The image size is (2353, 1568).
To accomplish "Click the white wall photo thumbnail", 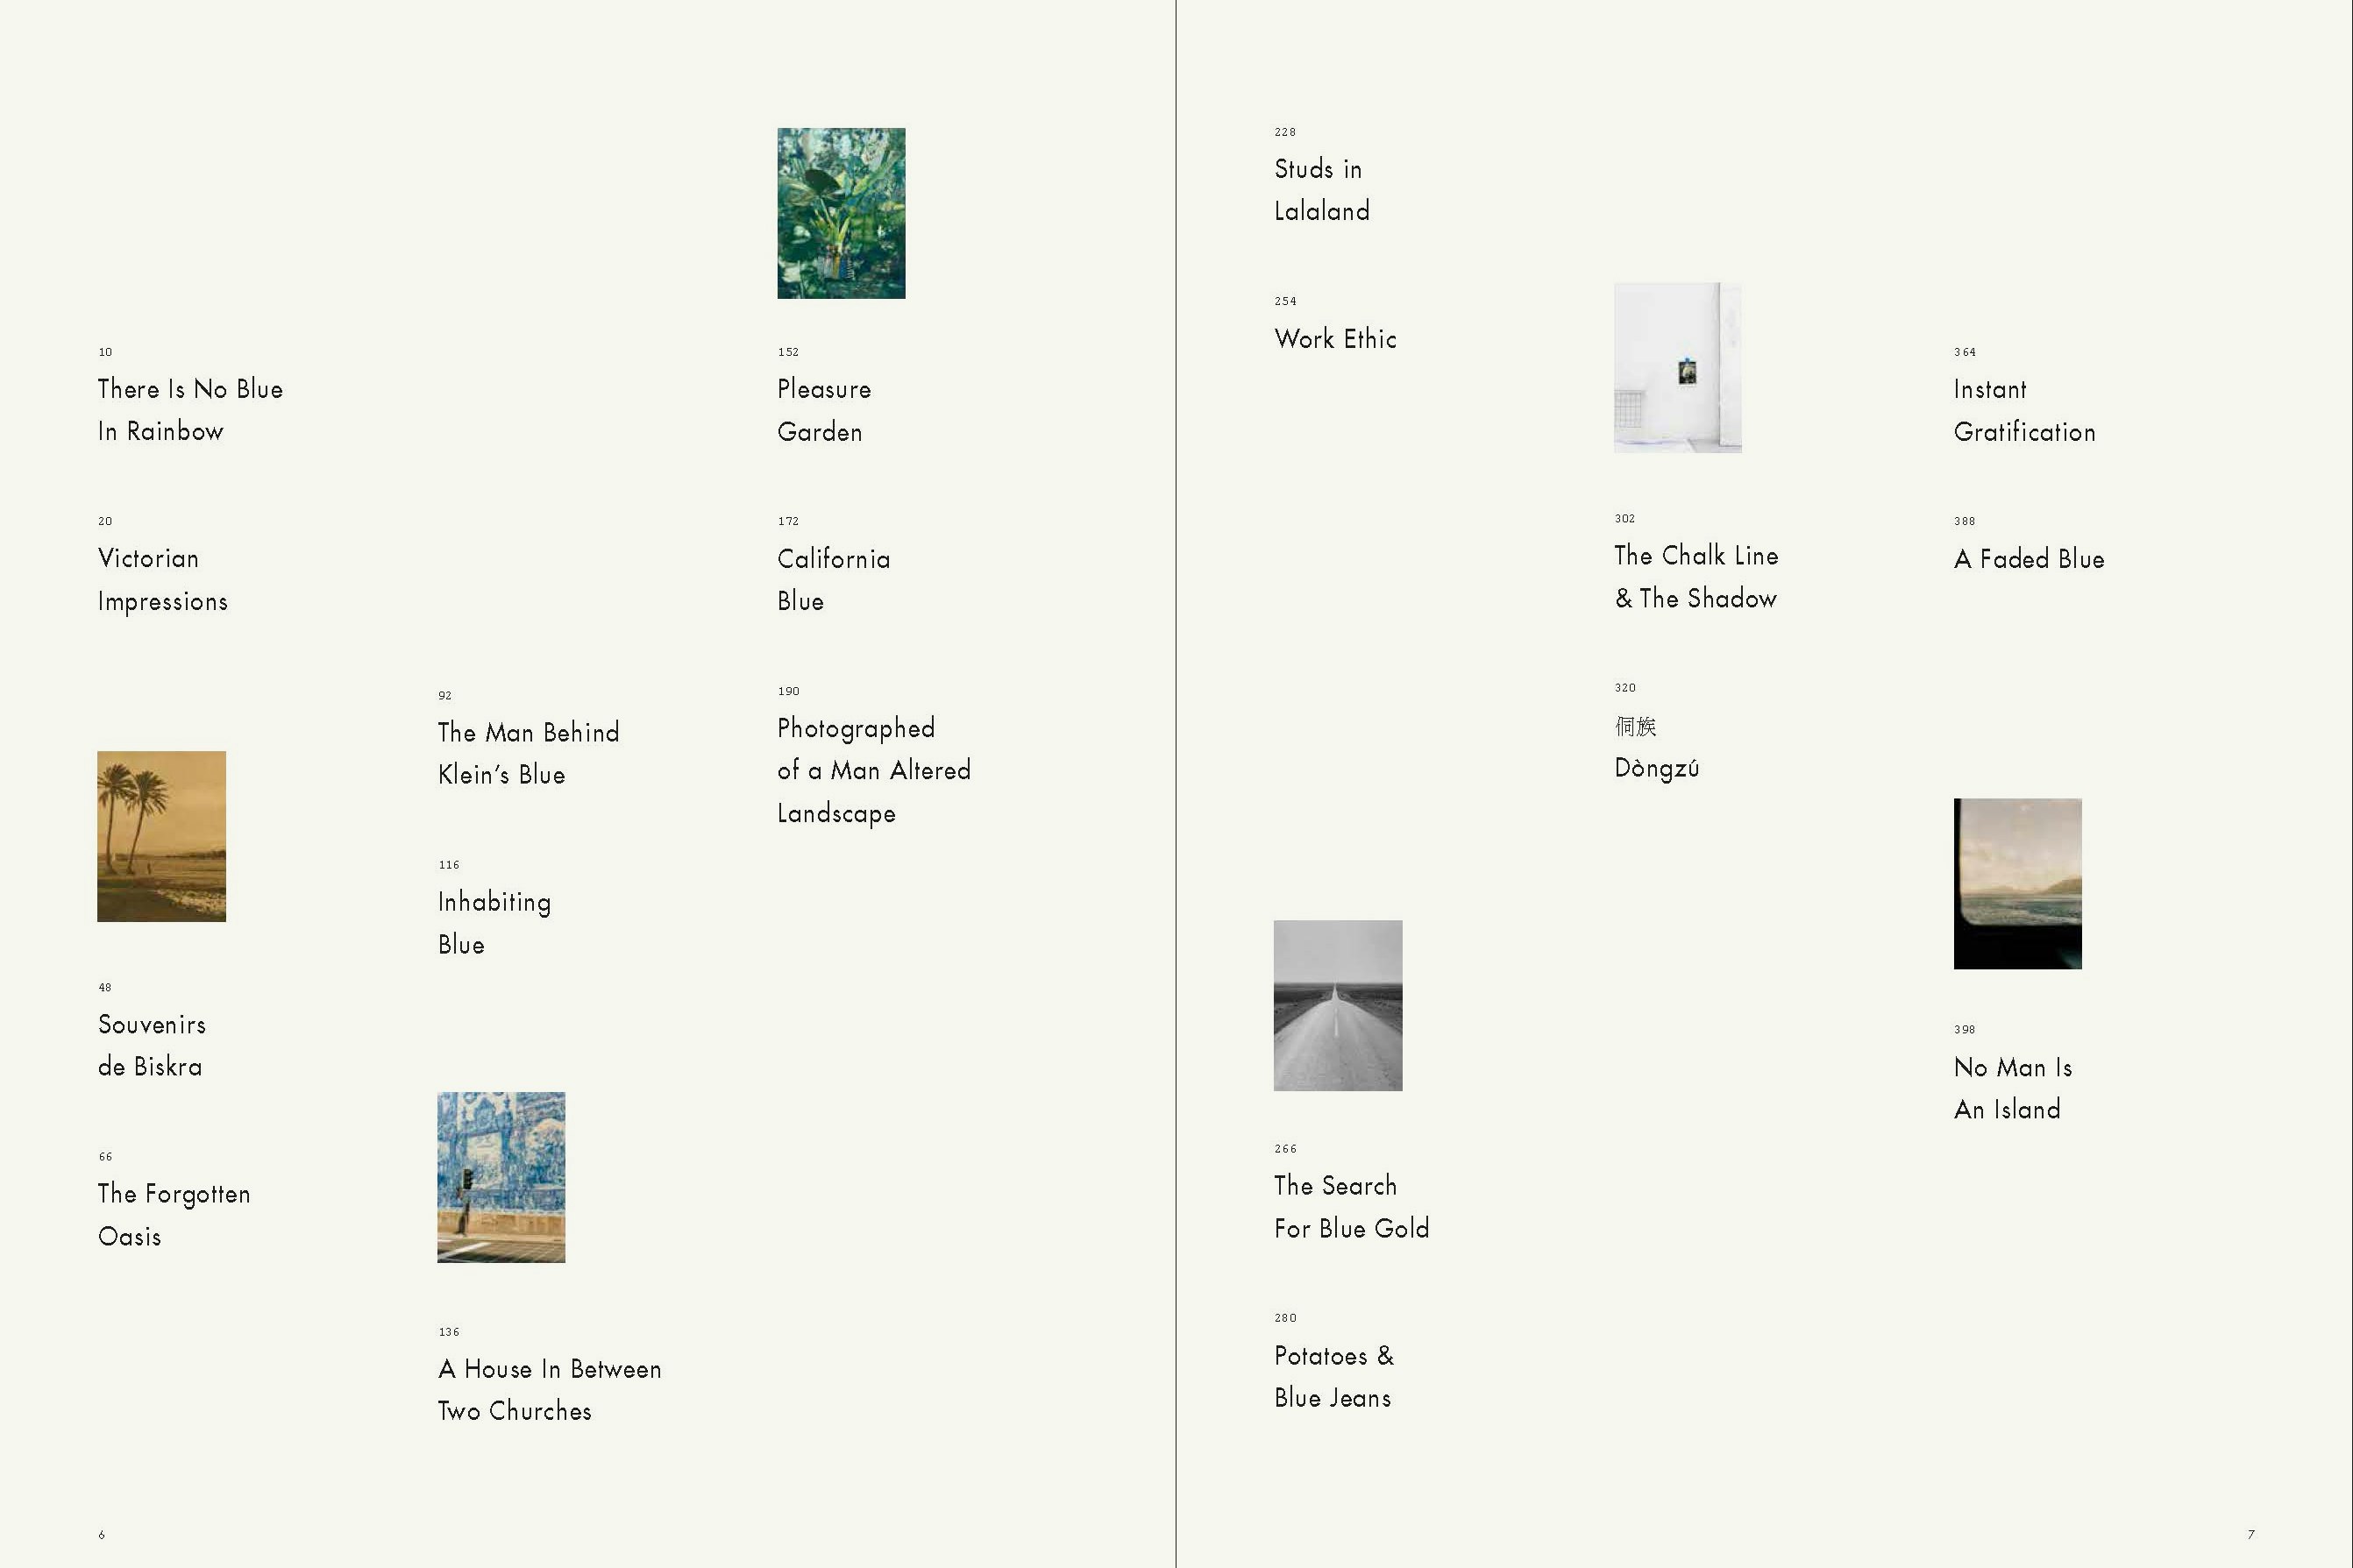I will pos(1677,367).
